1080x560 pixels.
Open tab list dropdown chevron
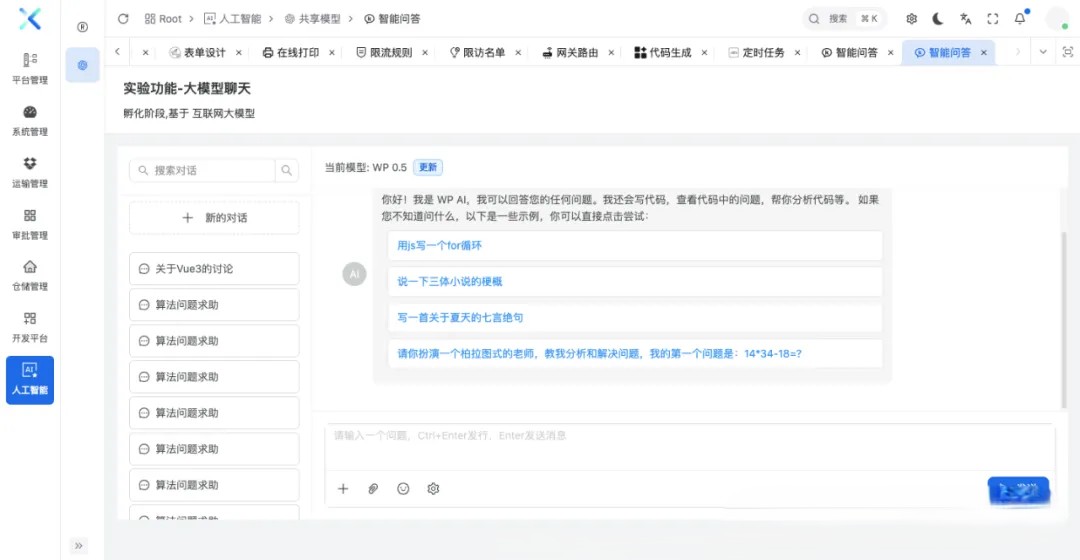point(1043,52)
